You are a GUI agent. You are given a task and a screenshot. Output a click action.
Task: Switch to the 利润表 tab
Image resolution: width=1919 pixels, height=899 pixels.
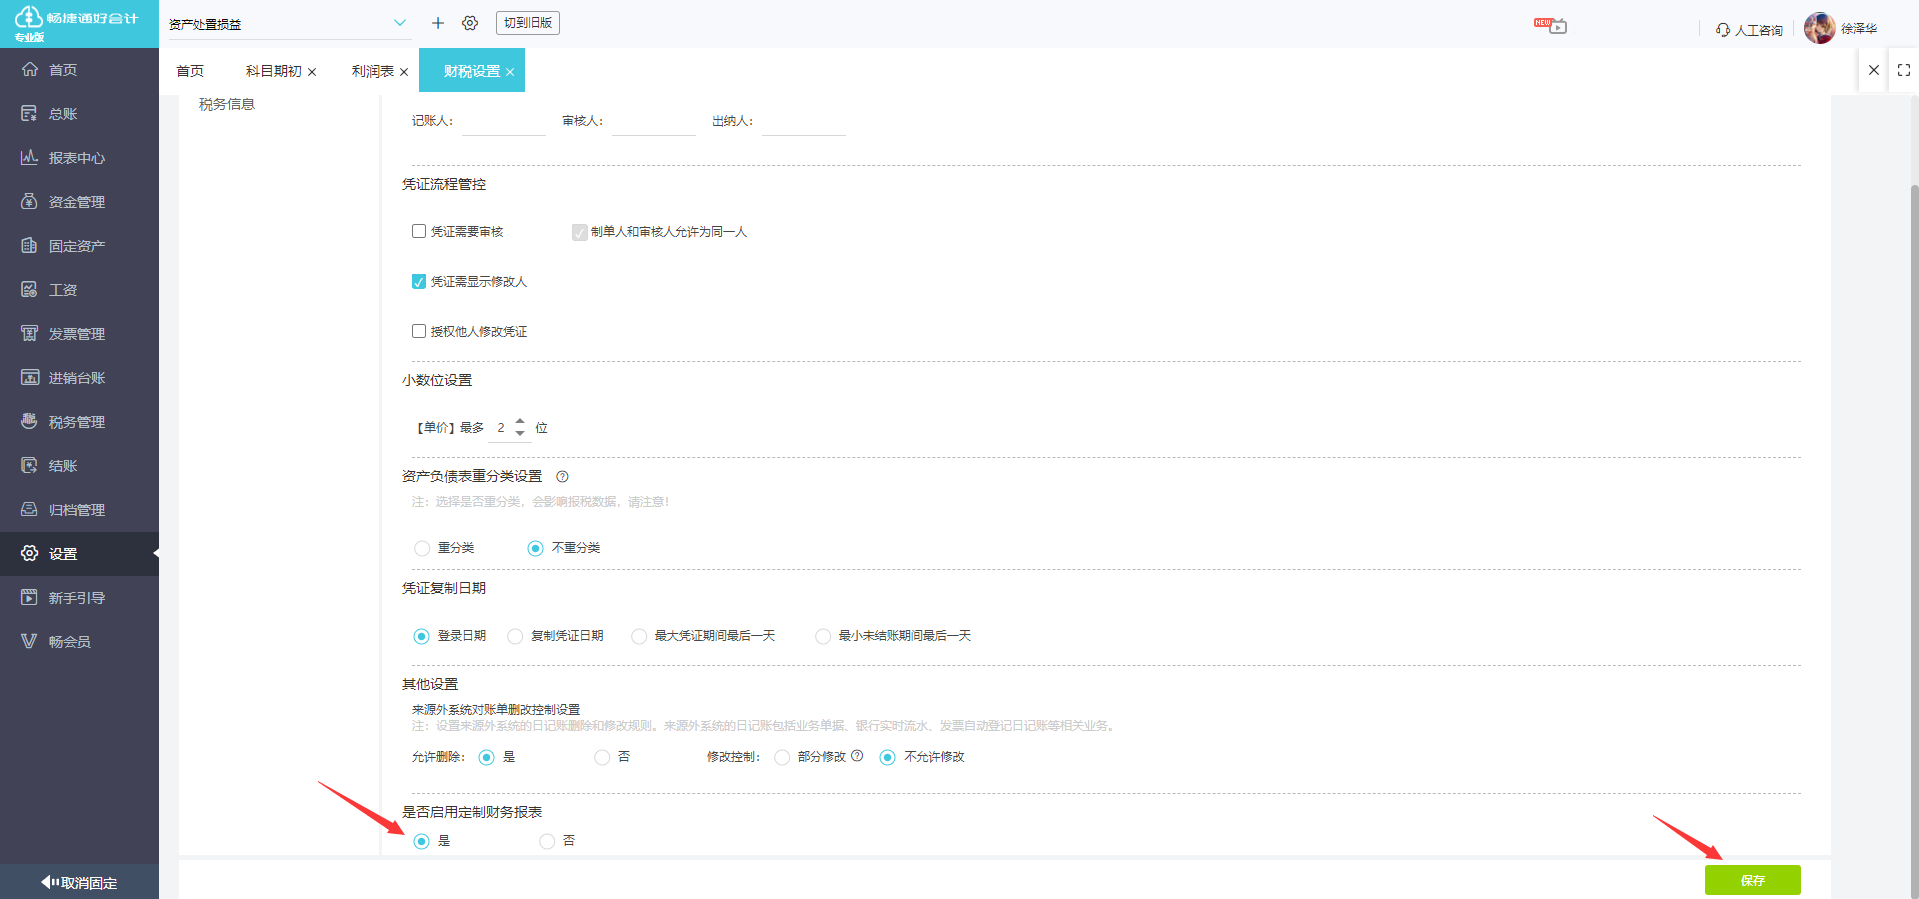pos(372,71)
